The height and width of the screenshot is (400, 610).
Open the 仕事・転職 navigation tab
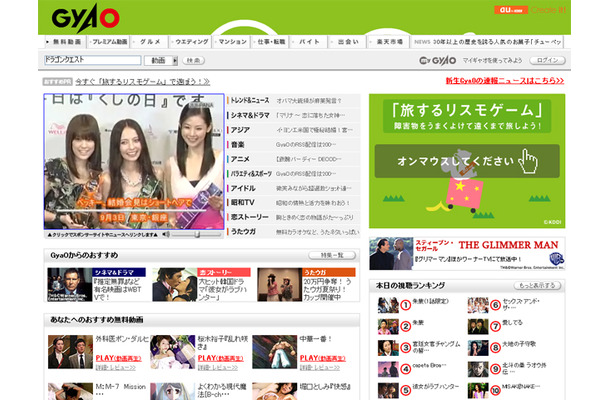(x=271, y=42)
